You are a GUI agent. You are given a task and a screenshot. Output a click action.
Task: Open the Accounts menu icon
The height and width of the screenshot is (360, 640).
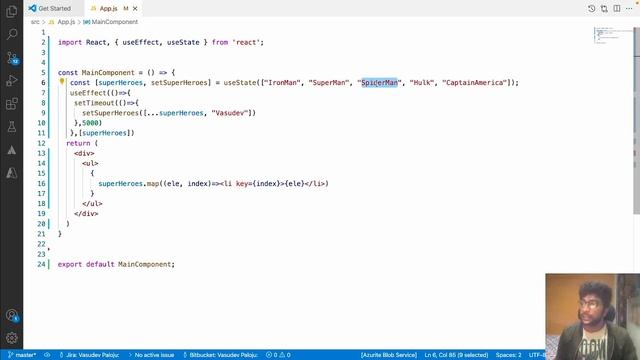click(12, 315)
